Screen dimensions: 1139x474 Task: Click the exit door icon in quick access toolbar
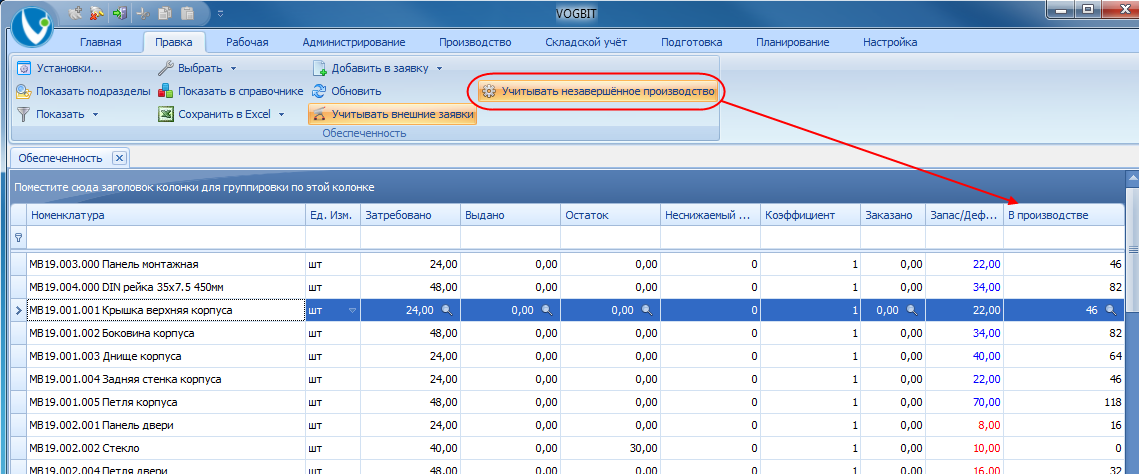click(x=119, y=12)
